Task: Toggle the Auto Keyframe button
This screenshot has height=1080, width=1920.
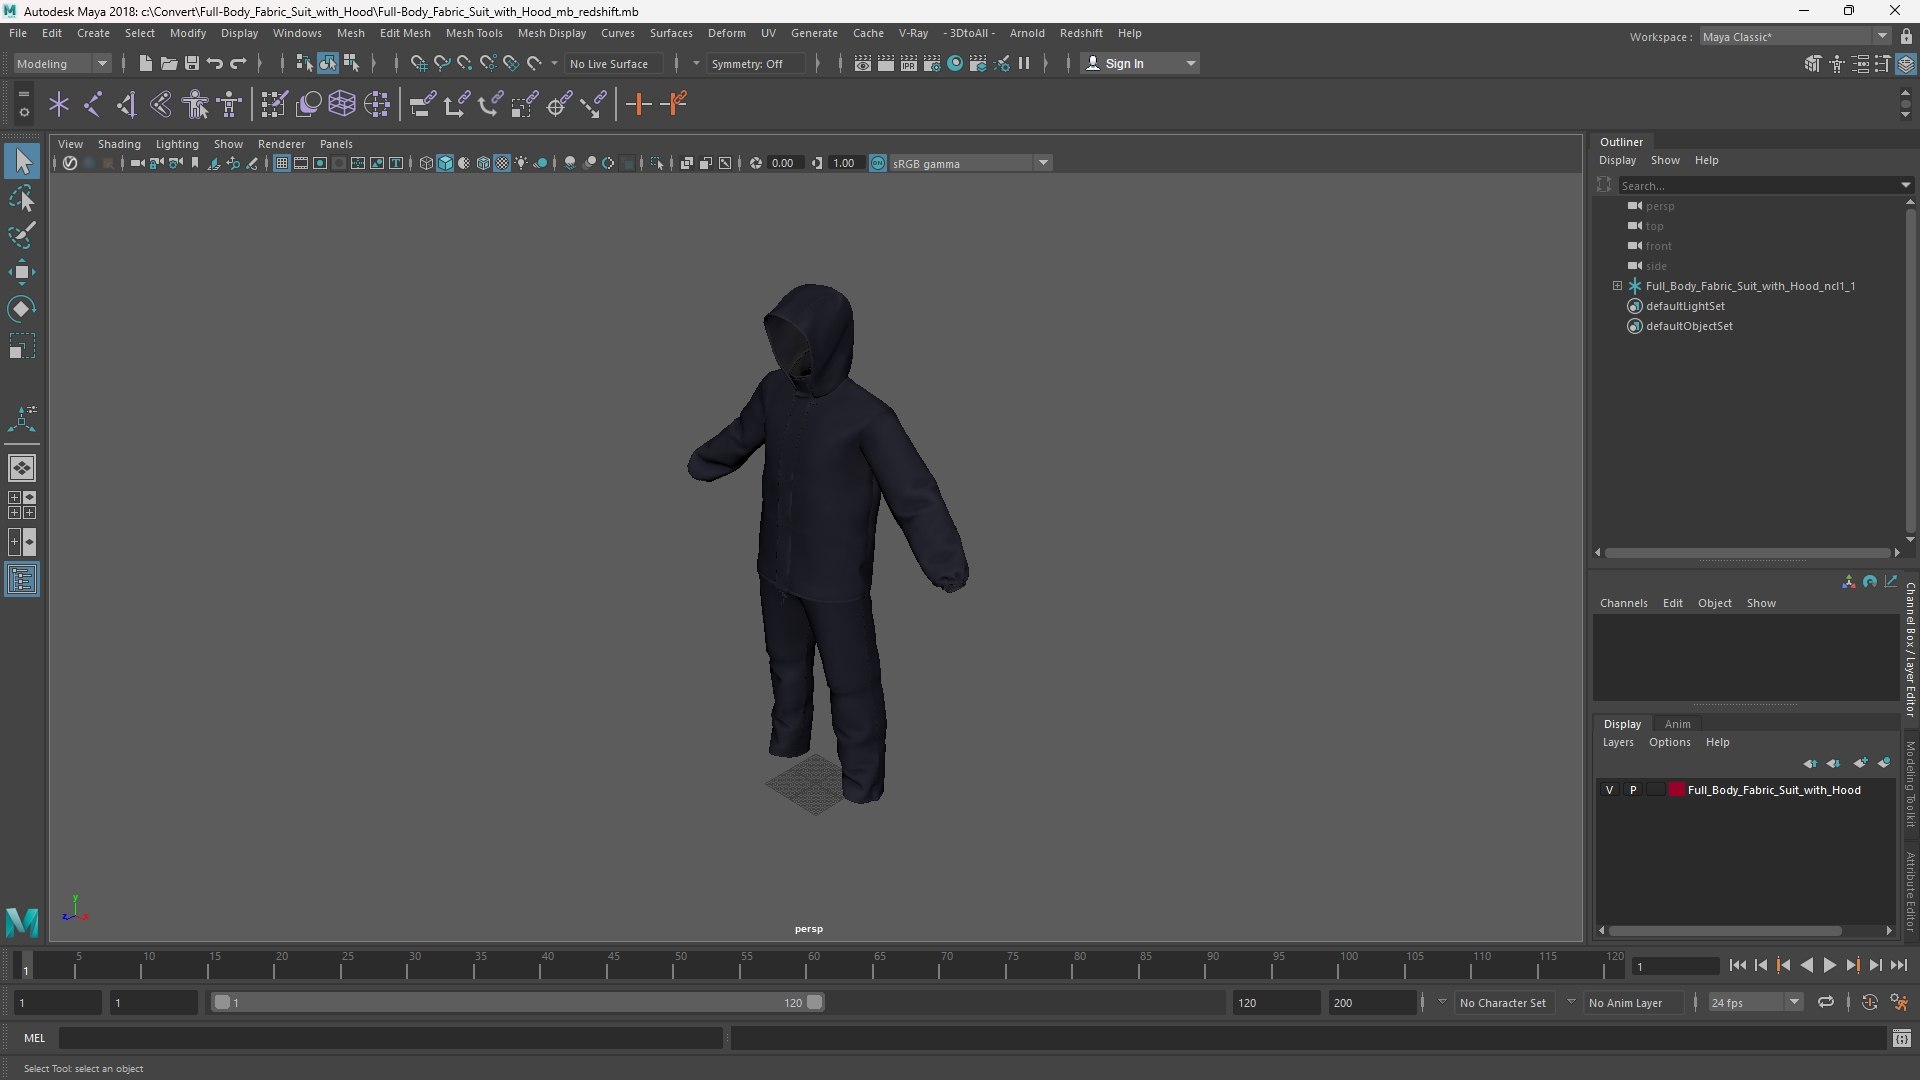Action: (1869, 1002)
